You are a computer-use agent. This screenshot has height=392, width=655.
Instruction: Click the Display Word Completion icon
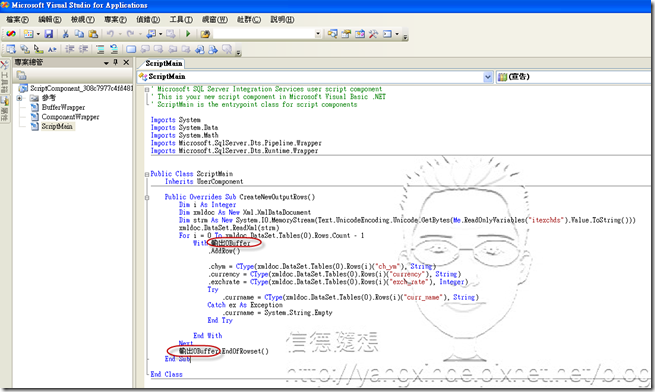(x=52, y=49)
